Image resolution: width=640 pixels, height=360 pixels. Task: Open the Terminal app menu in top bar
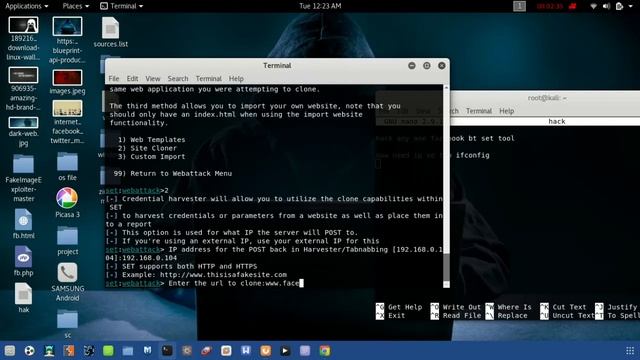[122, 6]
